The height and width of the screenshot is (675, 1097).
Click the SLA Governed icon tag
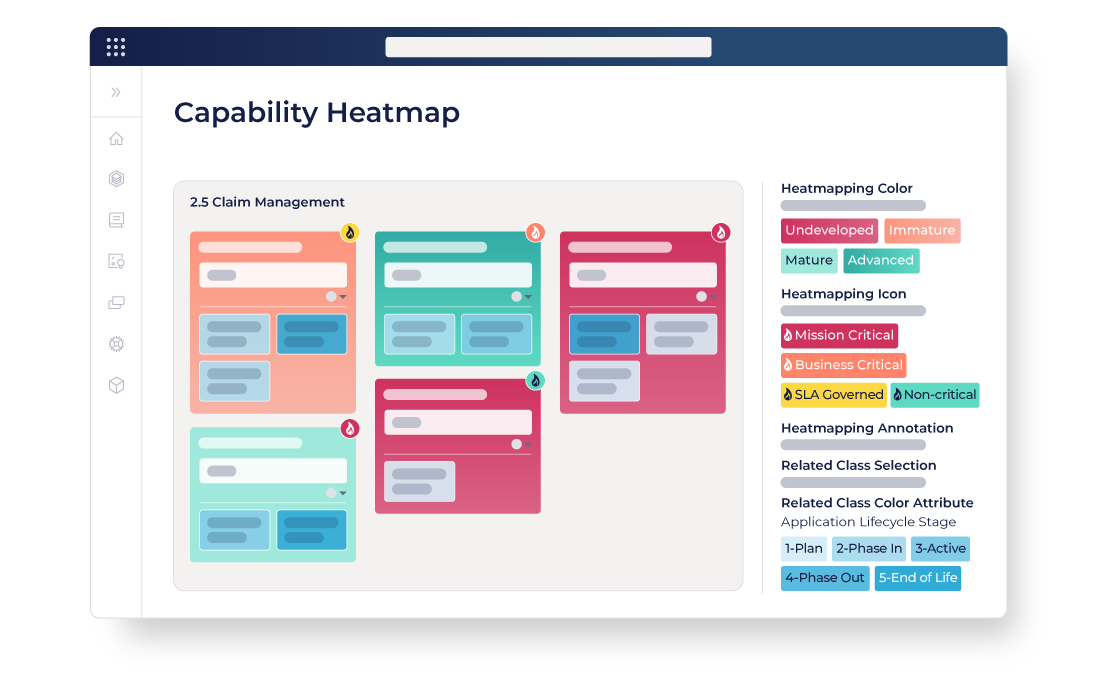click(x=833, y=395)
